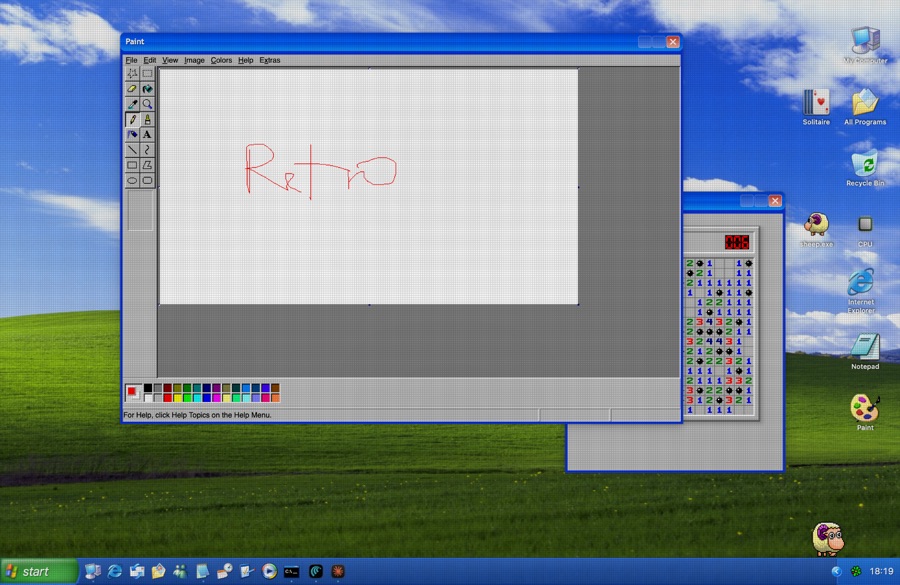Viewport: 900px width, 585px height.
Task: Select the Rounded Rectangle shape tool
Action: 148,180
